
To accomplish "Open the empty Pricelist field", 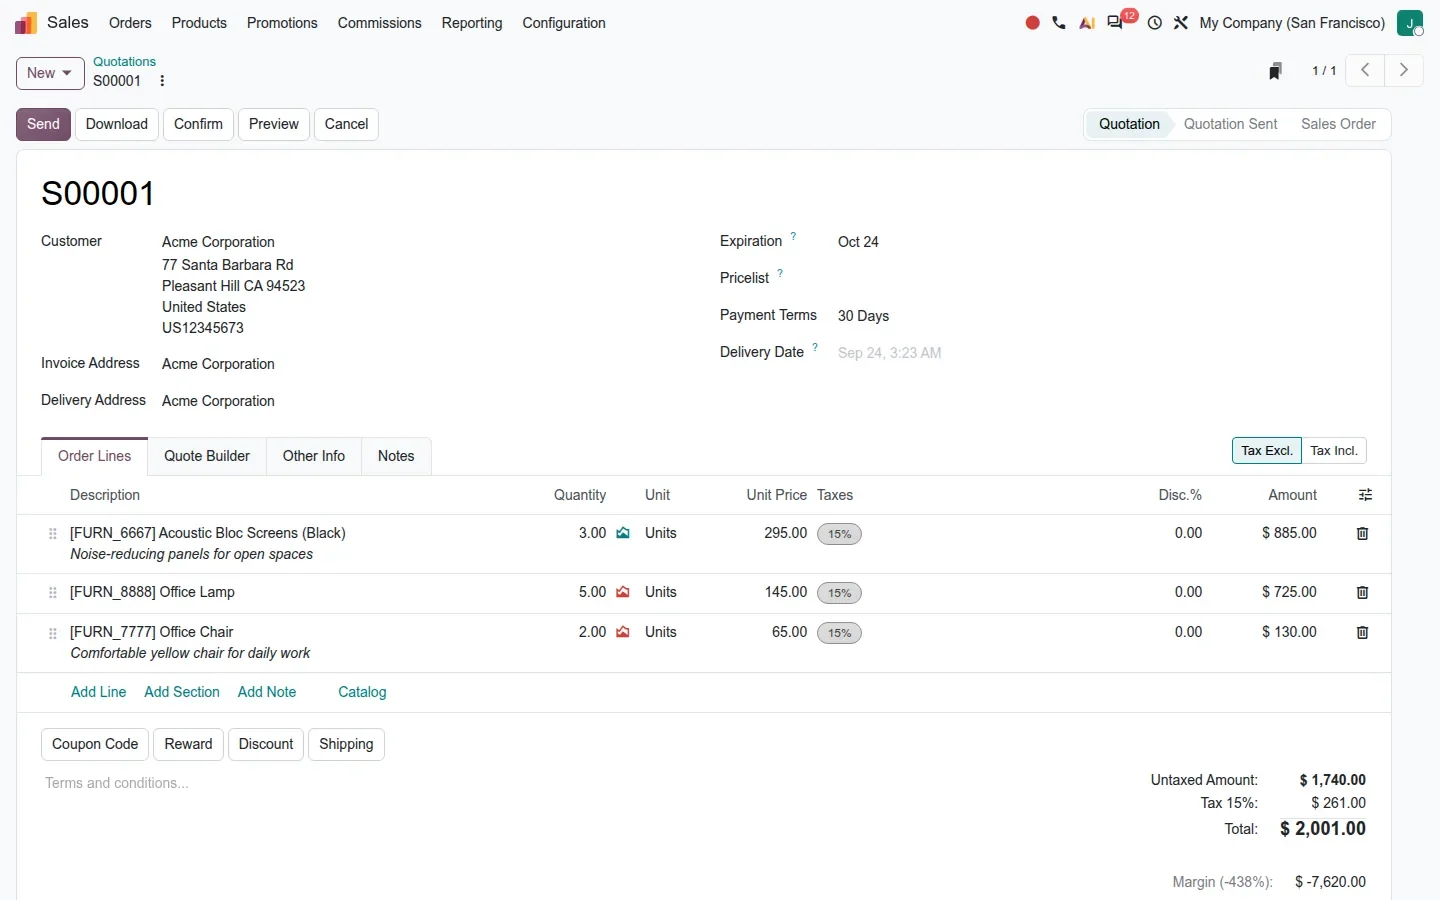I will click(1100, 278).
